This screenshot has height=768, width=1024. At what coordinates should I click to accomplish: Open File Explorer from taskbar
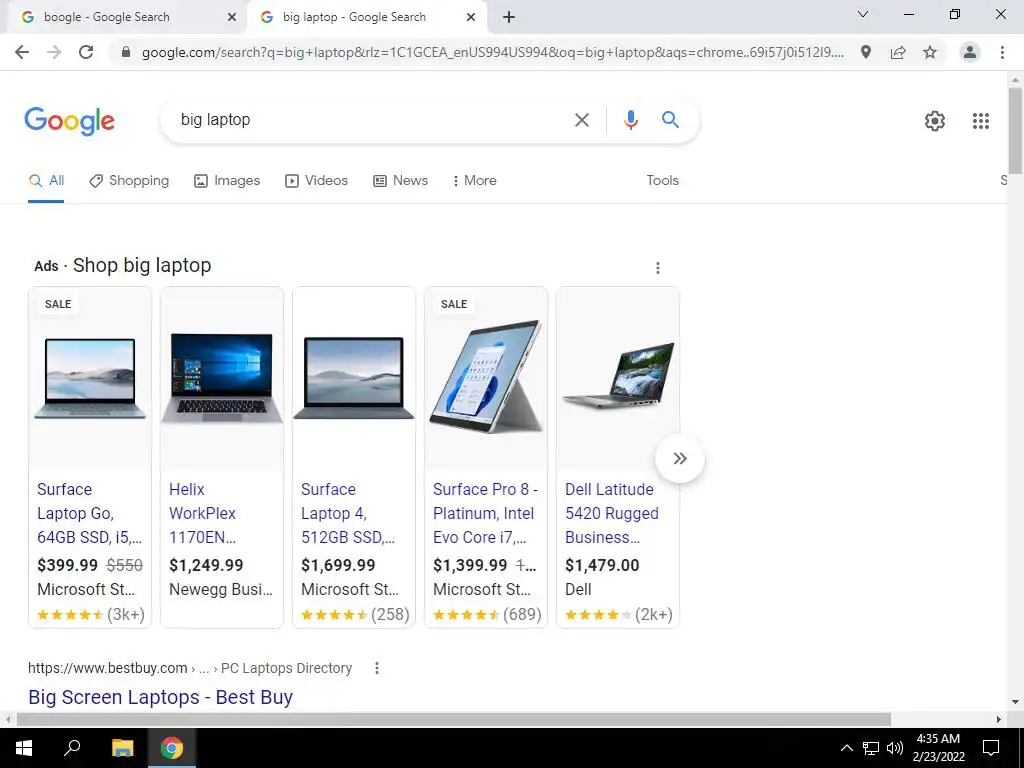pyautogui.click(x=122, y=748)
